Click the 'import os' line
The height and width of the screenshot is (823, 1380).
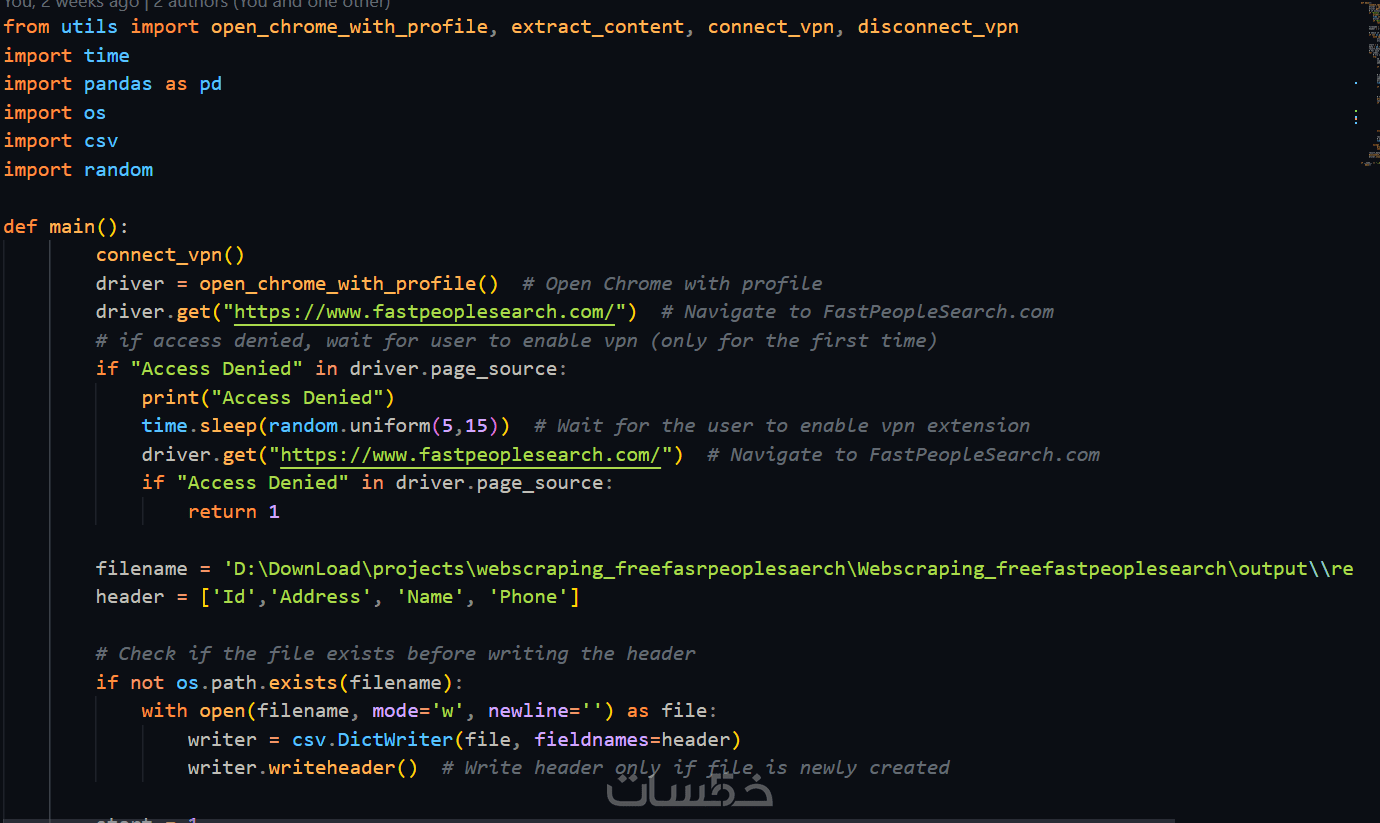coord(55,113)
